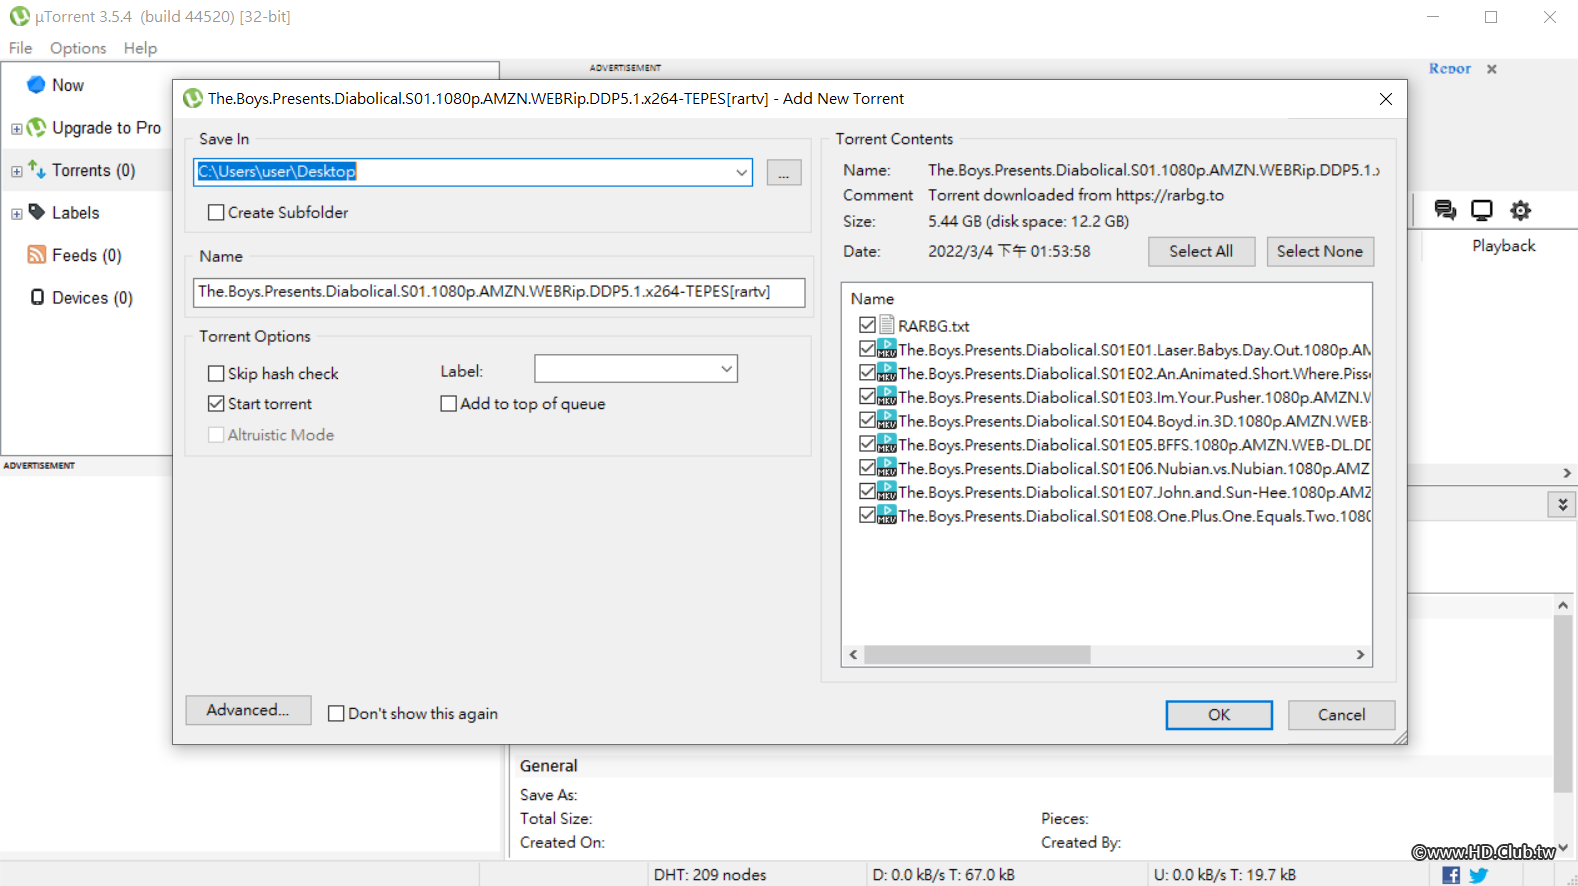The width and height of the screenshot is (1578, 886).
Task: Click the Feeds RSS icon
Action: point(37,254)
